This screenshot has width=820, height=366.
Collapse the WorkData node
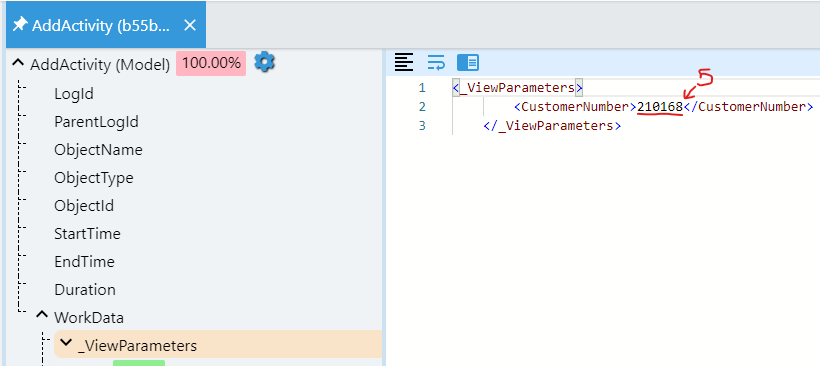[42, 316]
